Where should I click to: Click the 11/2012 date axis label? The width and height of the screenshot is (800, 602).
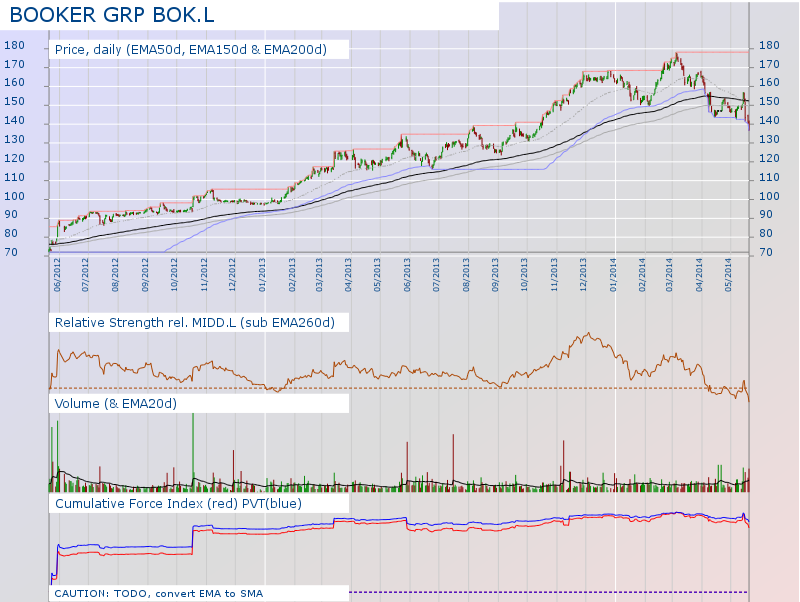coord(204,275)
